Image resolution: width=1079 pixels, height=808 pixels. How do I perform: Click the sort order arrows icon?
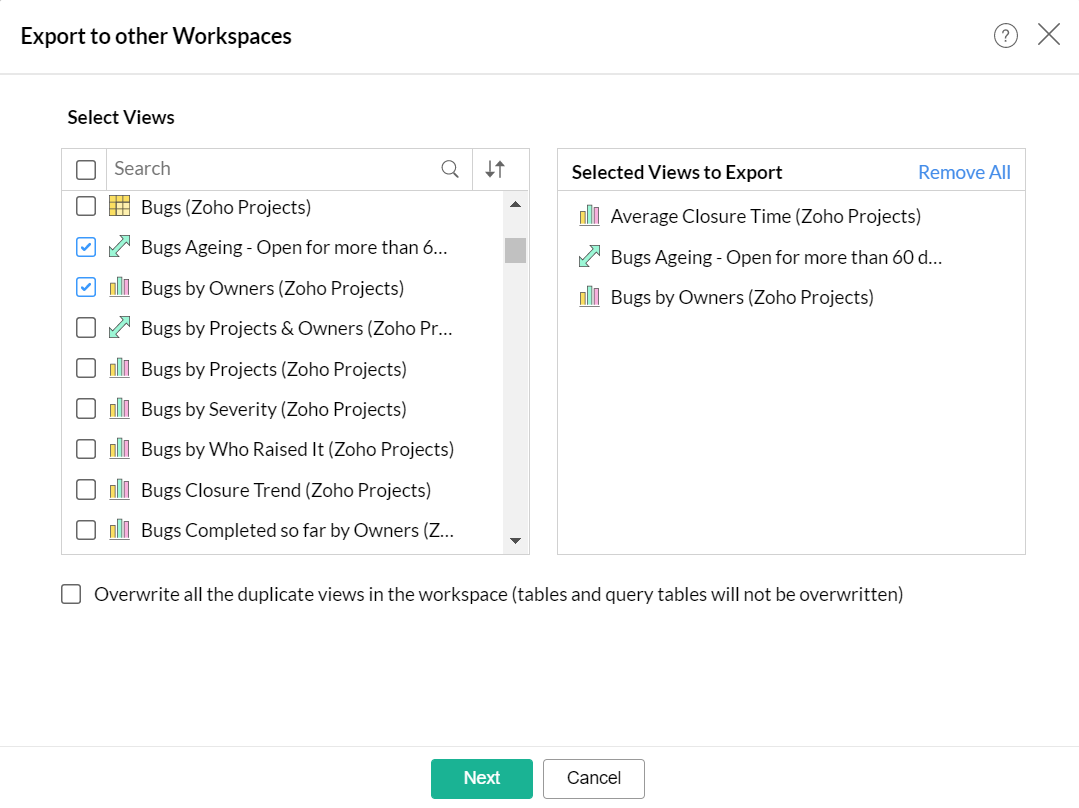pos(495,169)
